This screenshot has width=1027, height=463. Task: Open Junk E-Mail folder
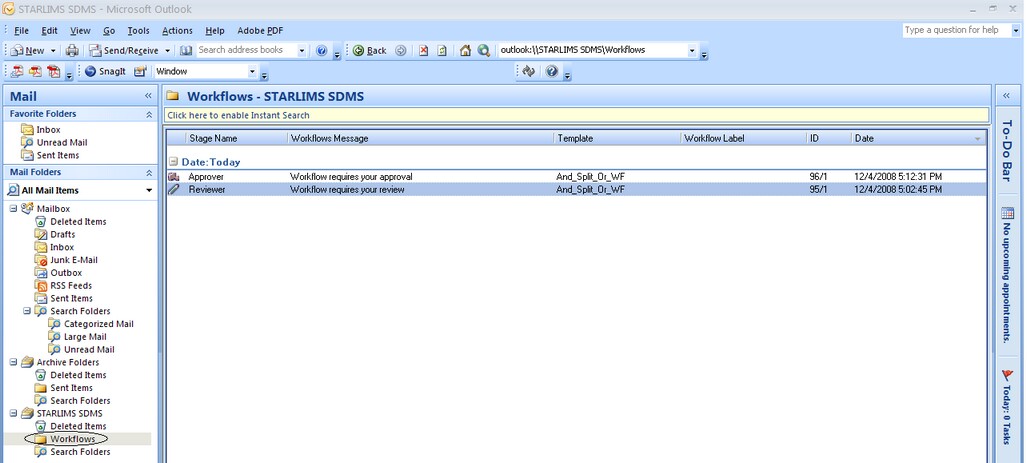click(73, 260)
